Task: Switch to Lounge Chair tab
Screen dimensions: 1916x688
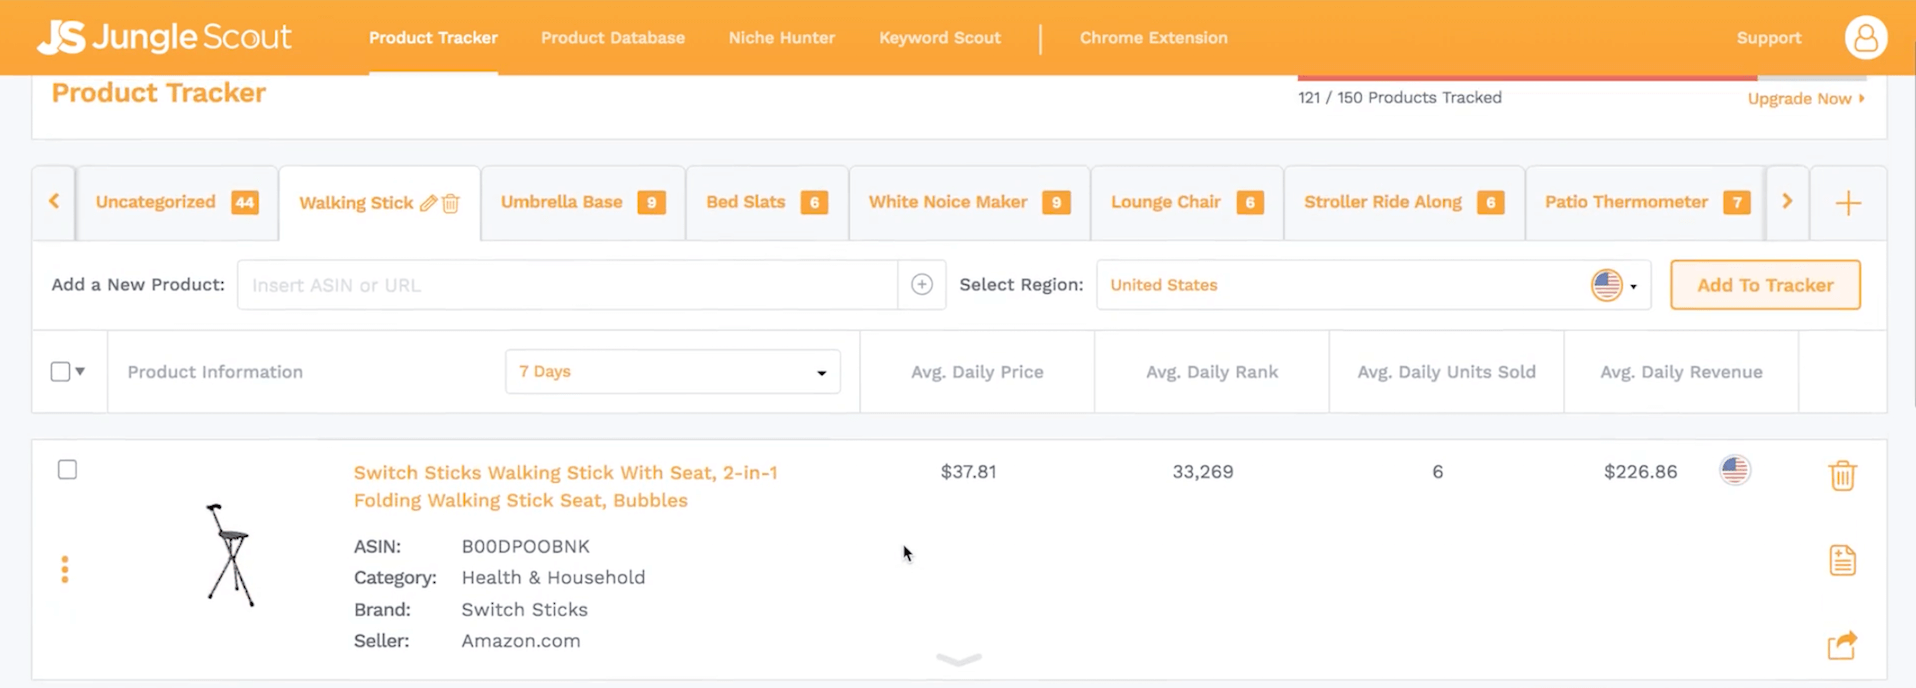Action: point(1187,203)
